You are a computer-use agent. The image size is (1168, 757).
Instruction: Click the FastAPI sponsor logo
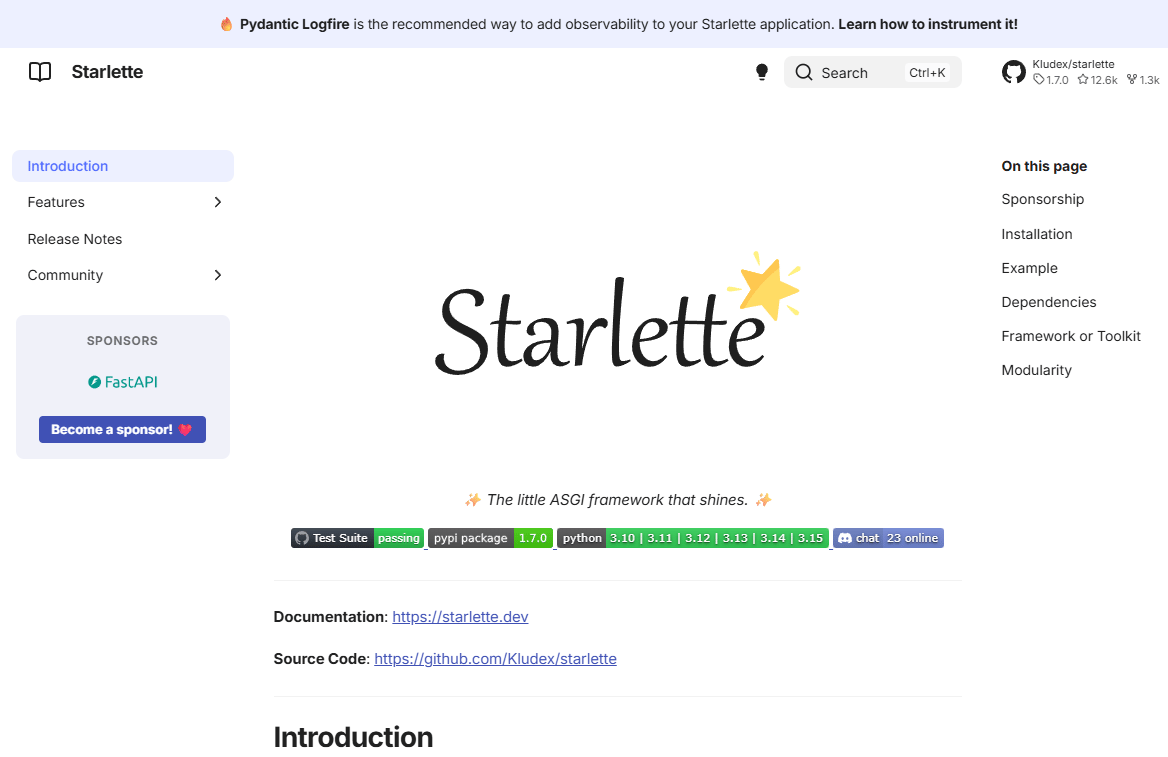(123, 382)
